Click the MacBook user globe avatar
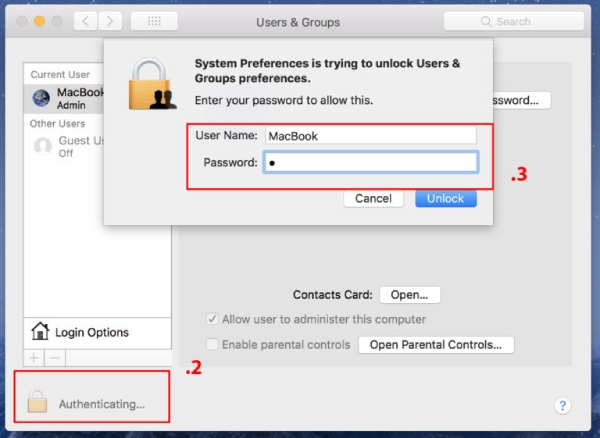Viewport: 600px width, 438px height. (x=41, y=98)
